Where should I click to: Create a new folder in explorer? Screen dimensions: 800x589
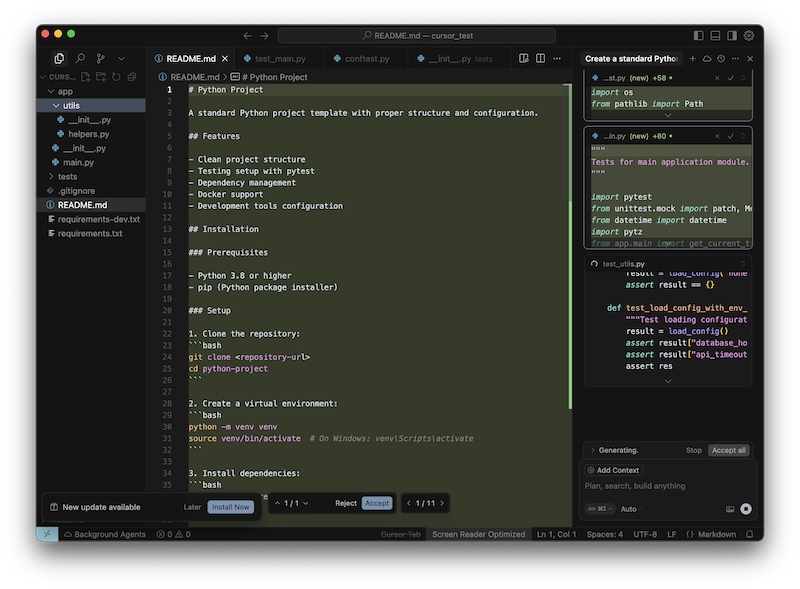point(101,77)
